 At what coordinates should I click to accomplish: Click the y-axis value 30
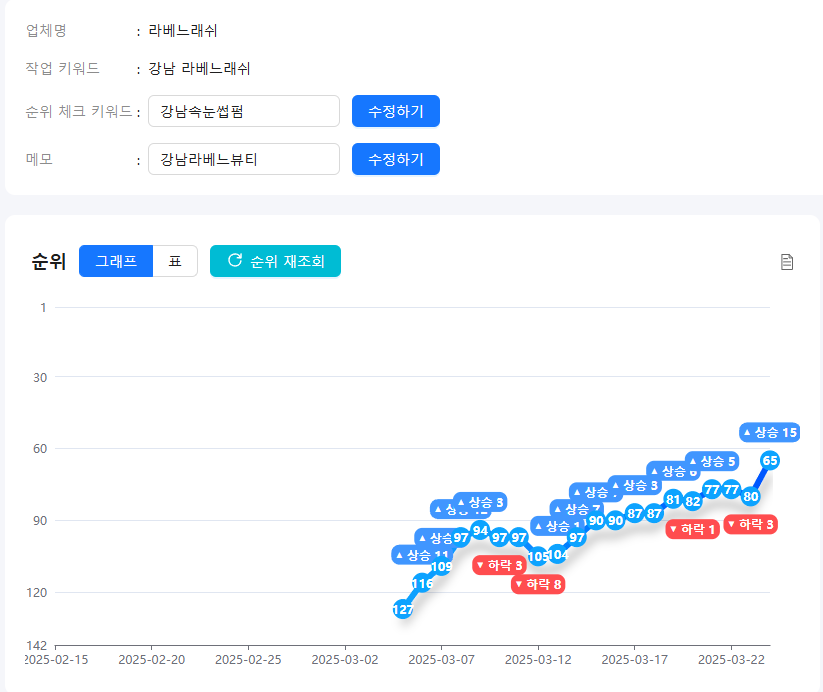coord(40,378)
